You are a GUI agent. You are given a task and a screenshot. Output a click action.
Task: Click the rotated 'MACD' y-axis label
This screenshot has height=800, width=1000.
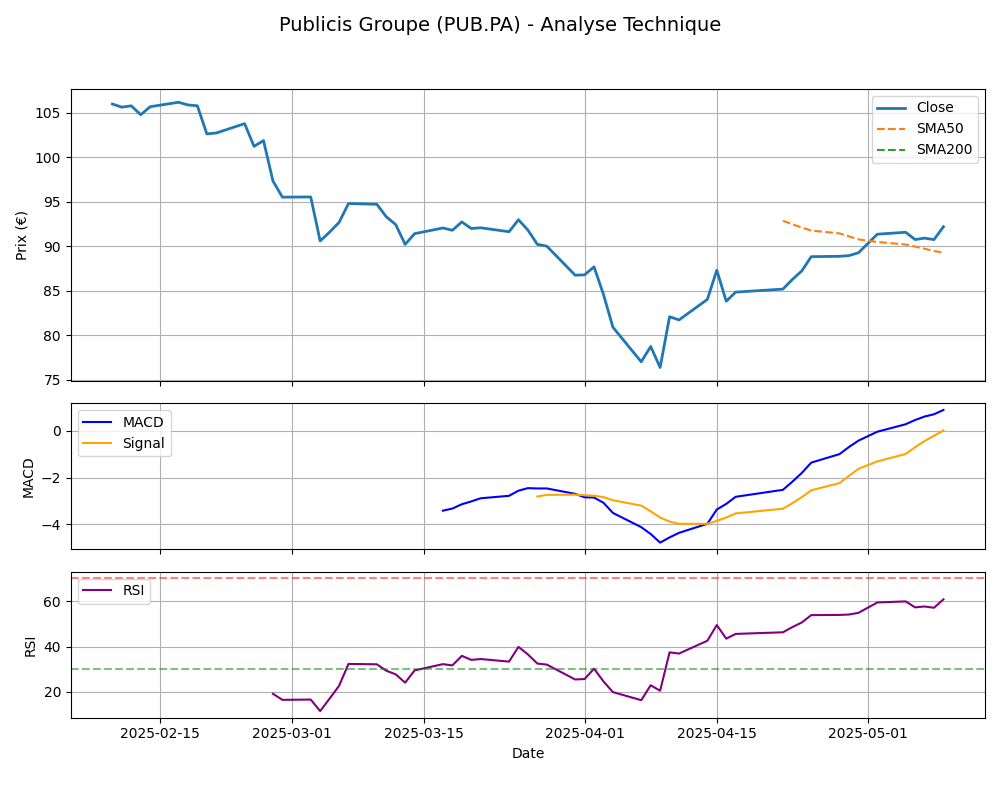28,478
